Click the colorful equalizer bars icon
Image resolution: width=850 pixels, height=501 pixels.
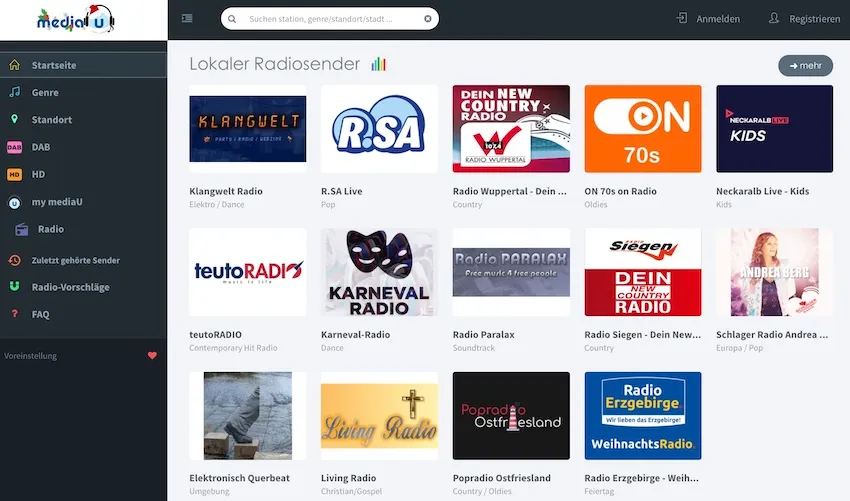pos(378,65)
